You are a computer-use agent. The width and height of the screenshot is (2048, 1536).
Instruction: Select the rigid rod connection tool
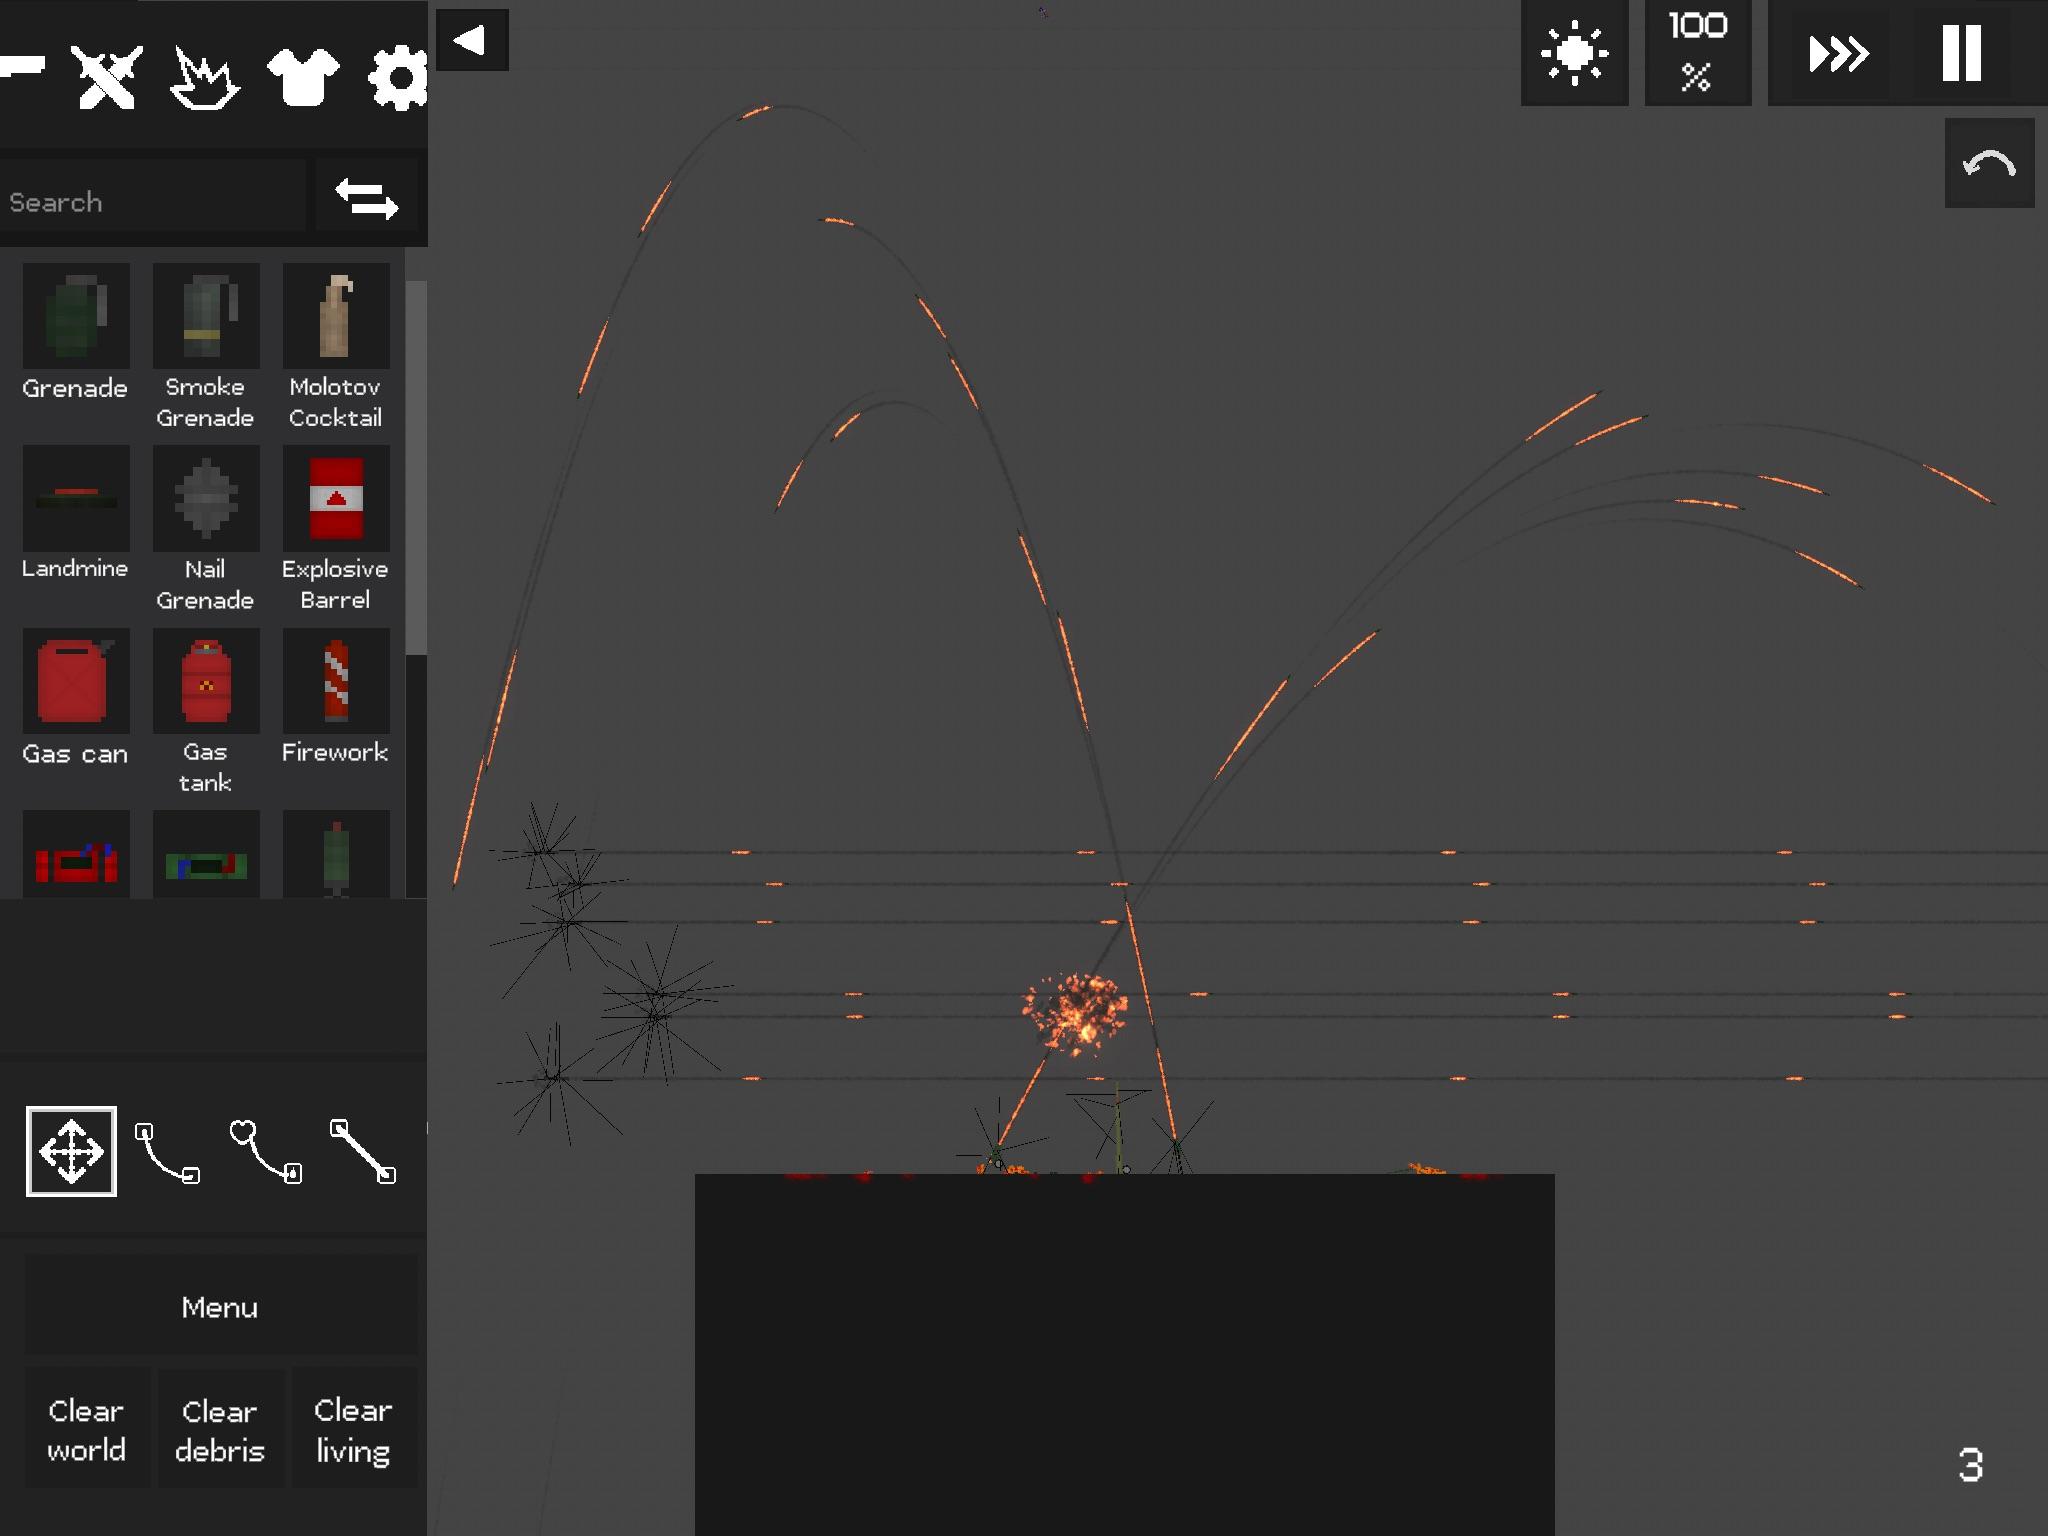(x=363, y=1151)
